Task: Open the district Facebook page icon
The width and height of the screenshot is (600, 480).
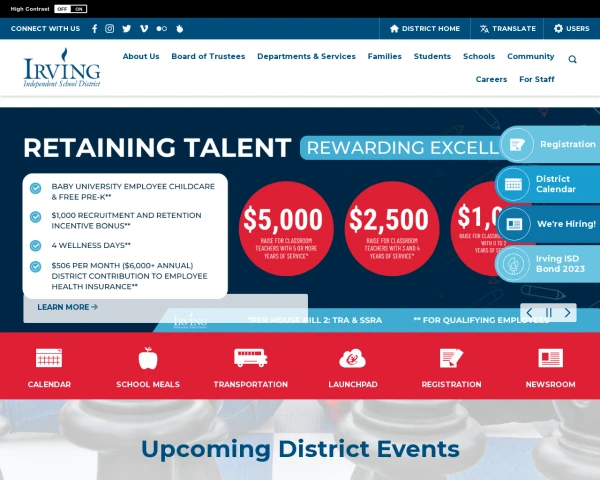Action: [x=95, y=29]
